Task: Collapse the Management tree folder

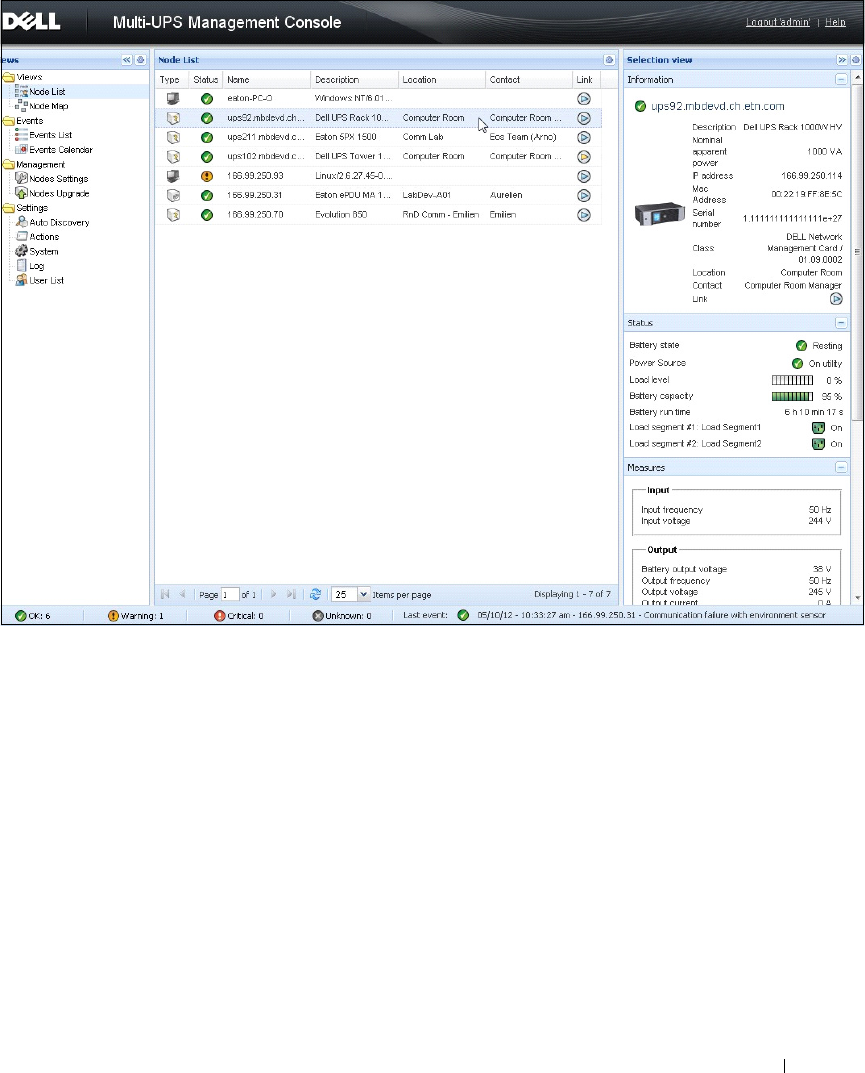Action: (8, 165)
